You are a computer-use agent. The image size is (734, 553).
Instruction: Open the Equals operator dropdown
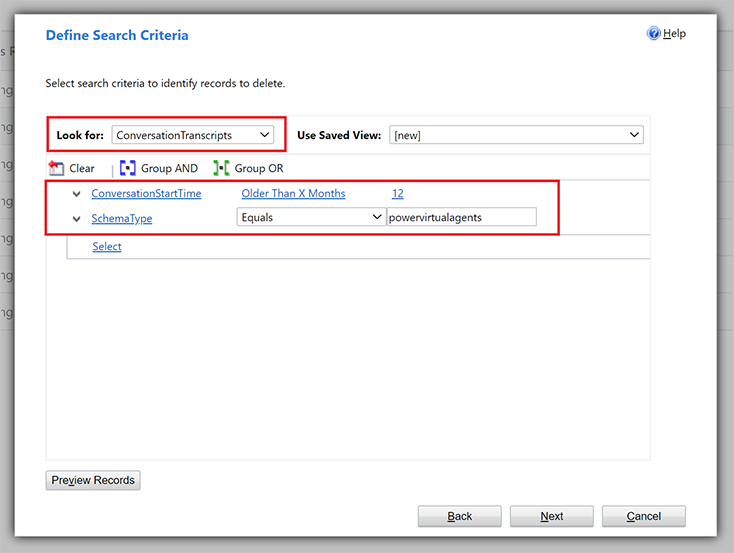[311, 217]
